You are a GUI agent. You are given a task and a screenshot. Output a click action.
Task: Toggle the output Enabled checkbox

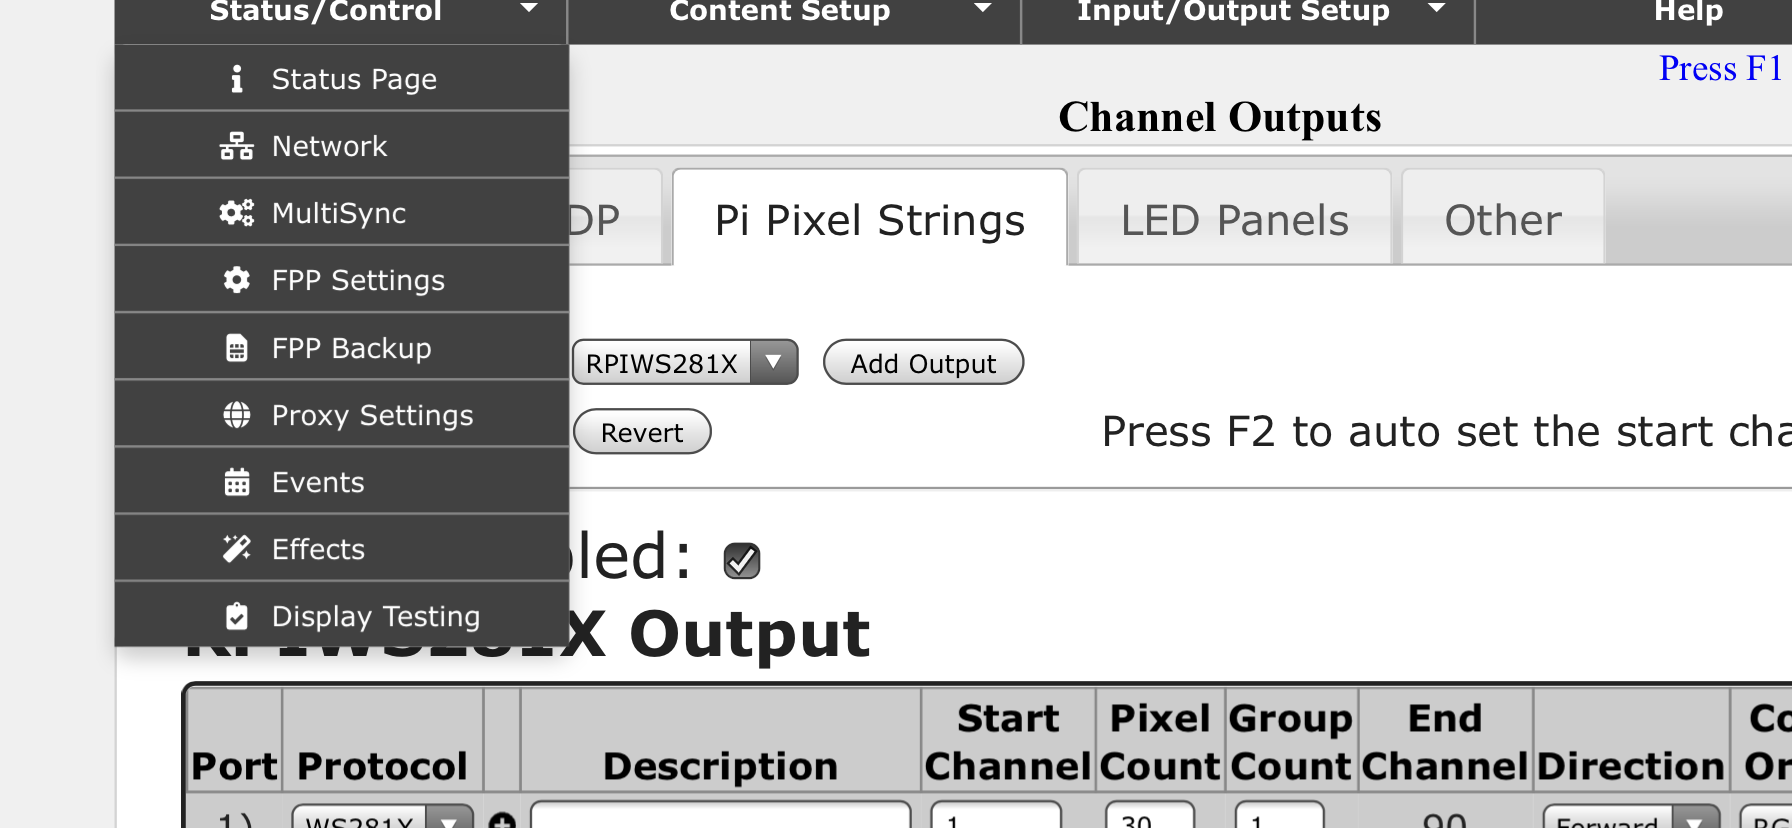click(741, 561)
